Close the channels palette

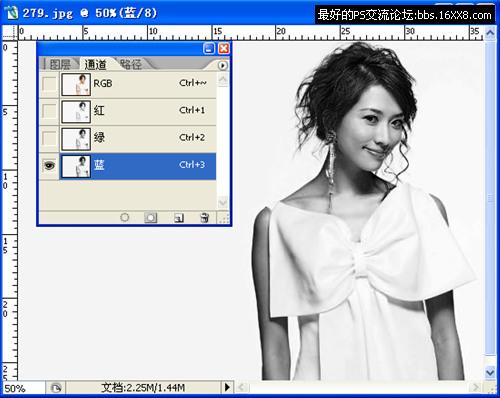click(224, 49)
